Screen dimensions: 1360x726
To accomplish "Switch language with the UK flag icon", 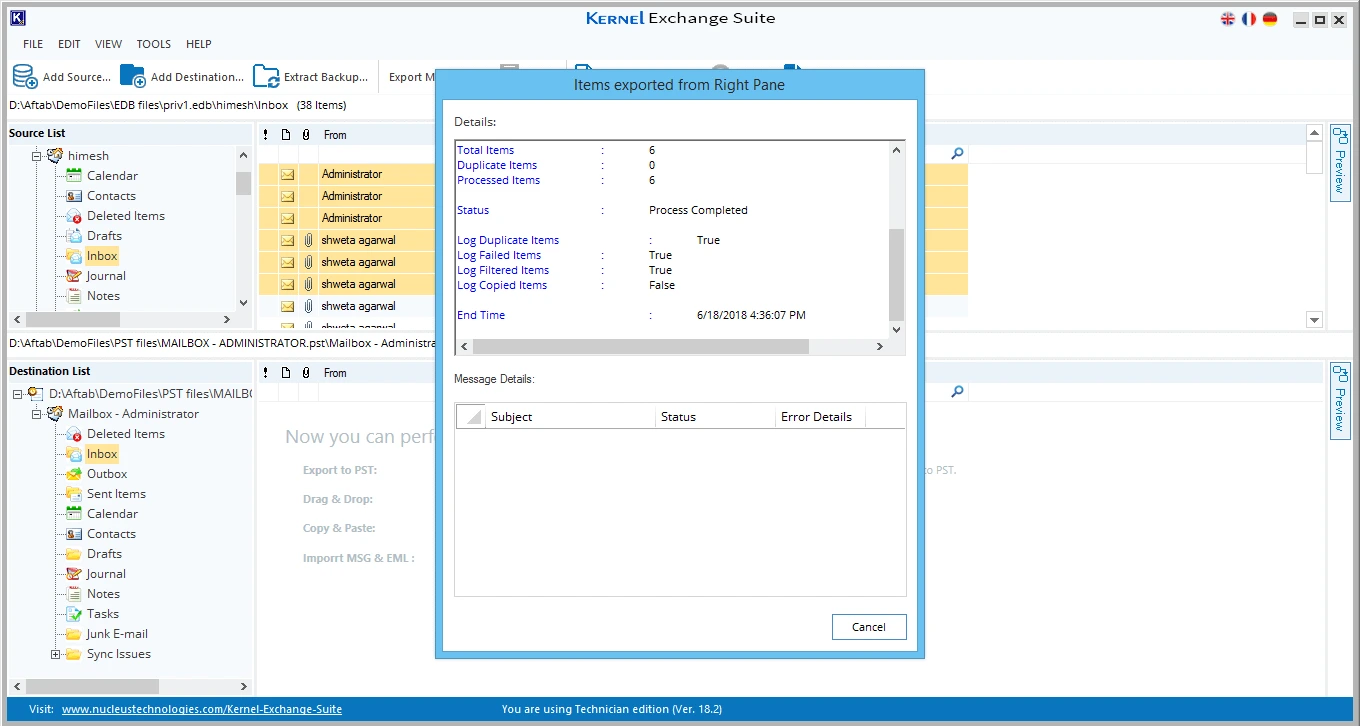I will click(x=1228, y=19).
